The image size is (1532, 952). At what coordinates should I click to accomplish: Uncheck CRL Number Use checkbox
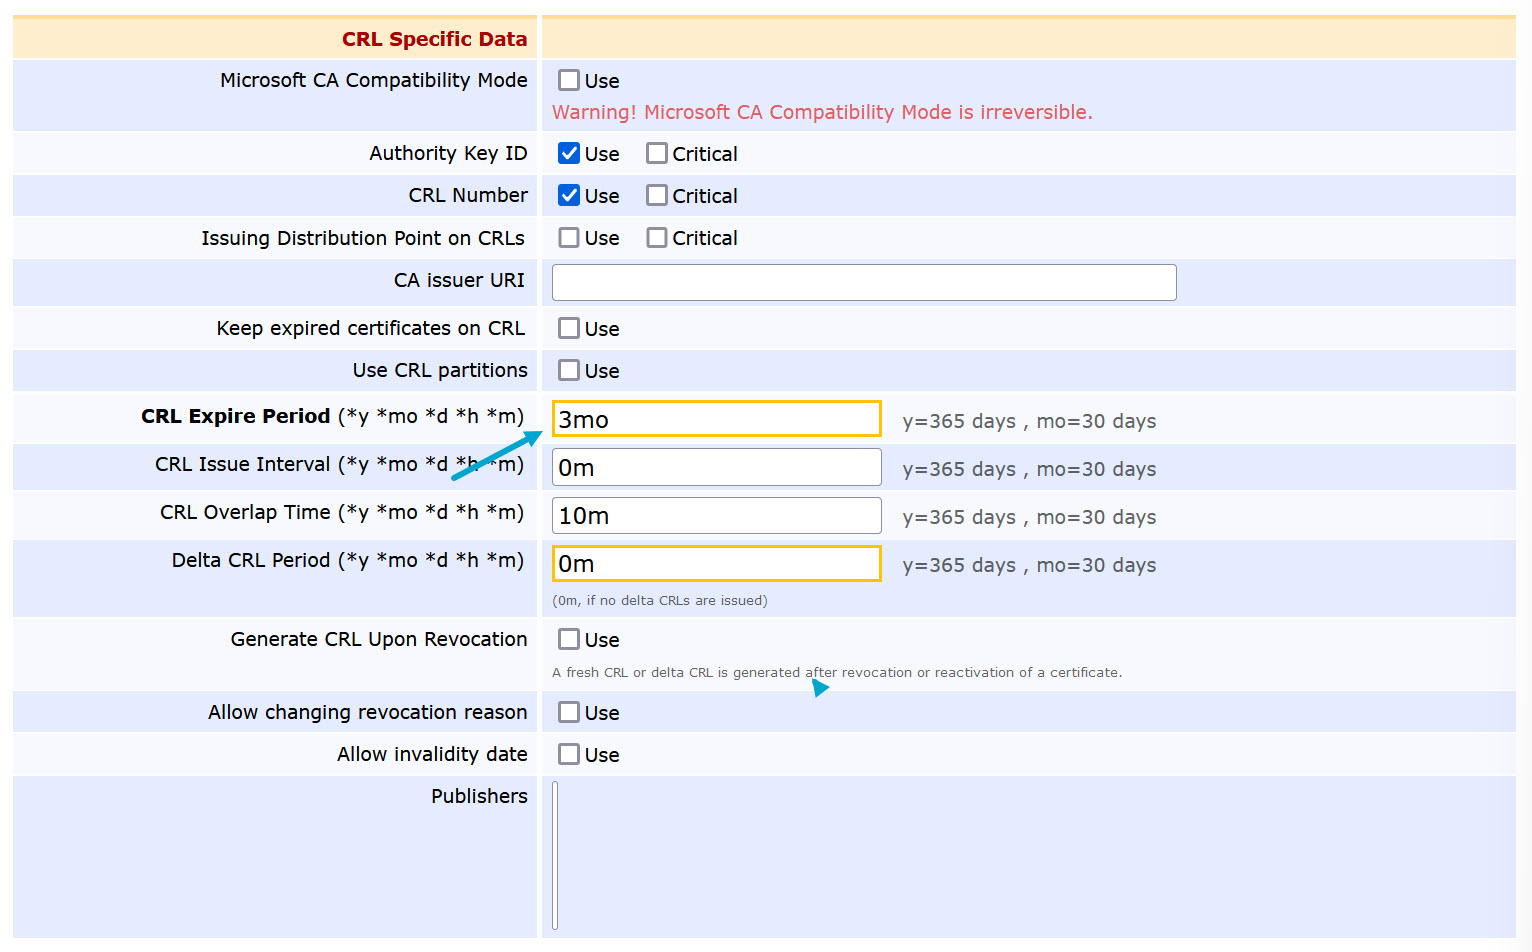click(x=569, y=195)
